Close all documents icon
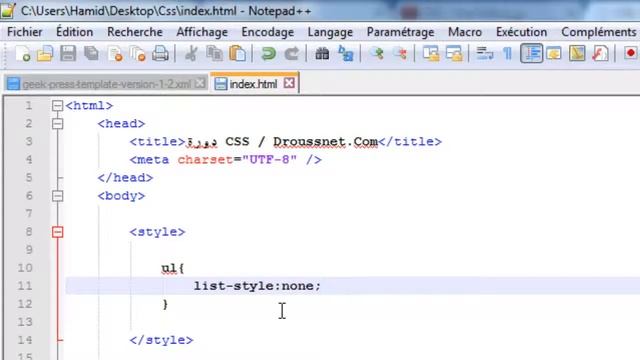This screenshot has width=640, height=360. pos(138,53)
